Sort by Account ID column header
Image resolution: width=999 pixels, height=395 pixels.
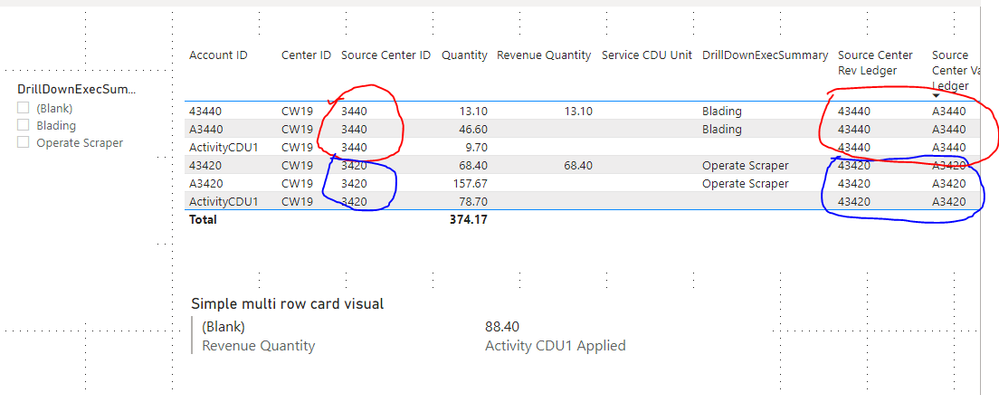[x=218, y=55]
